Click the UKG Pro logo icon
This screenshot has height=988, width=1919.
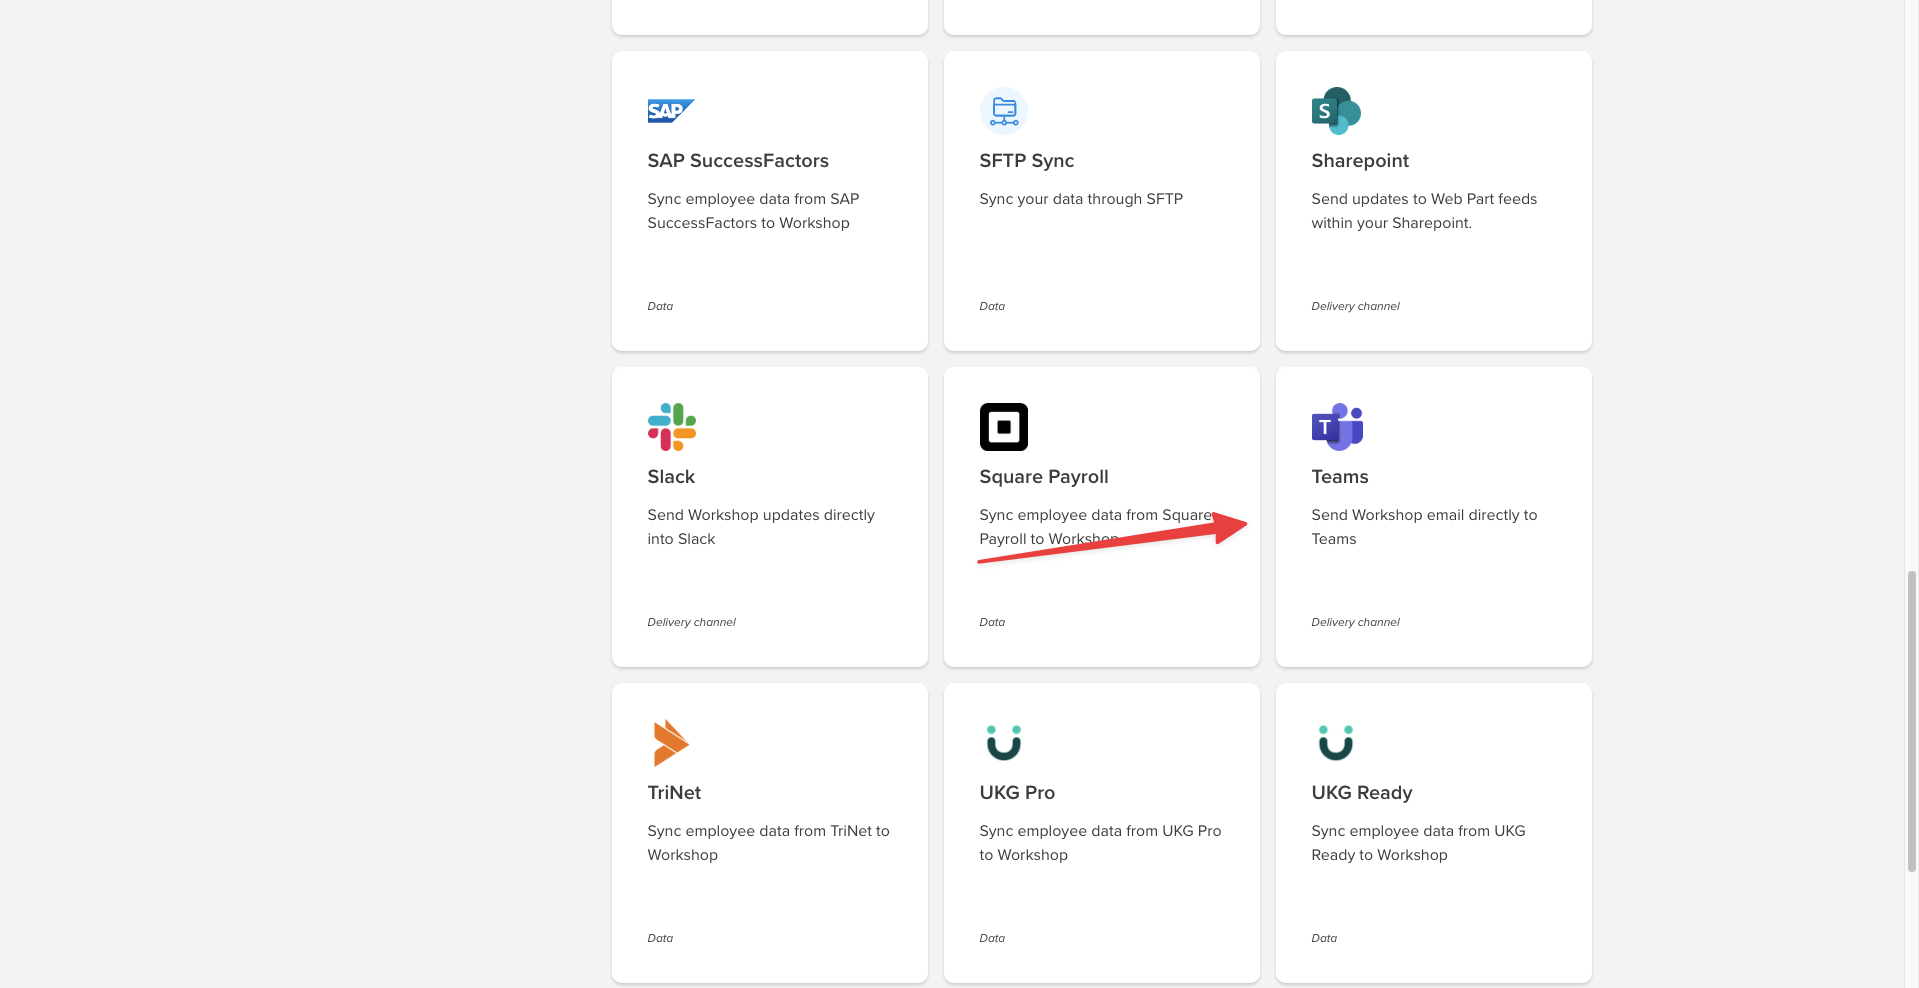point(1004,743)
